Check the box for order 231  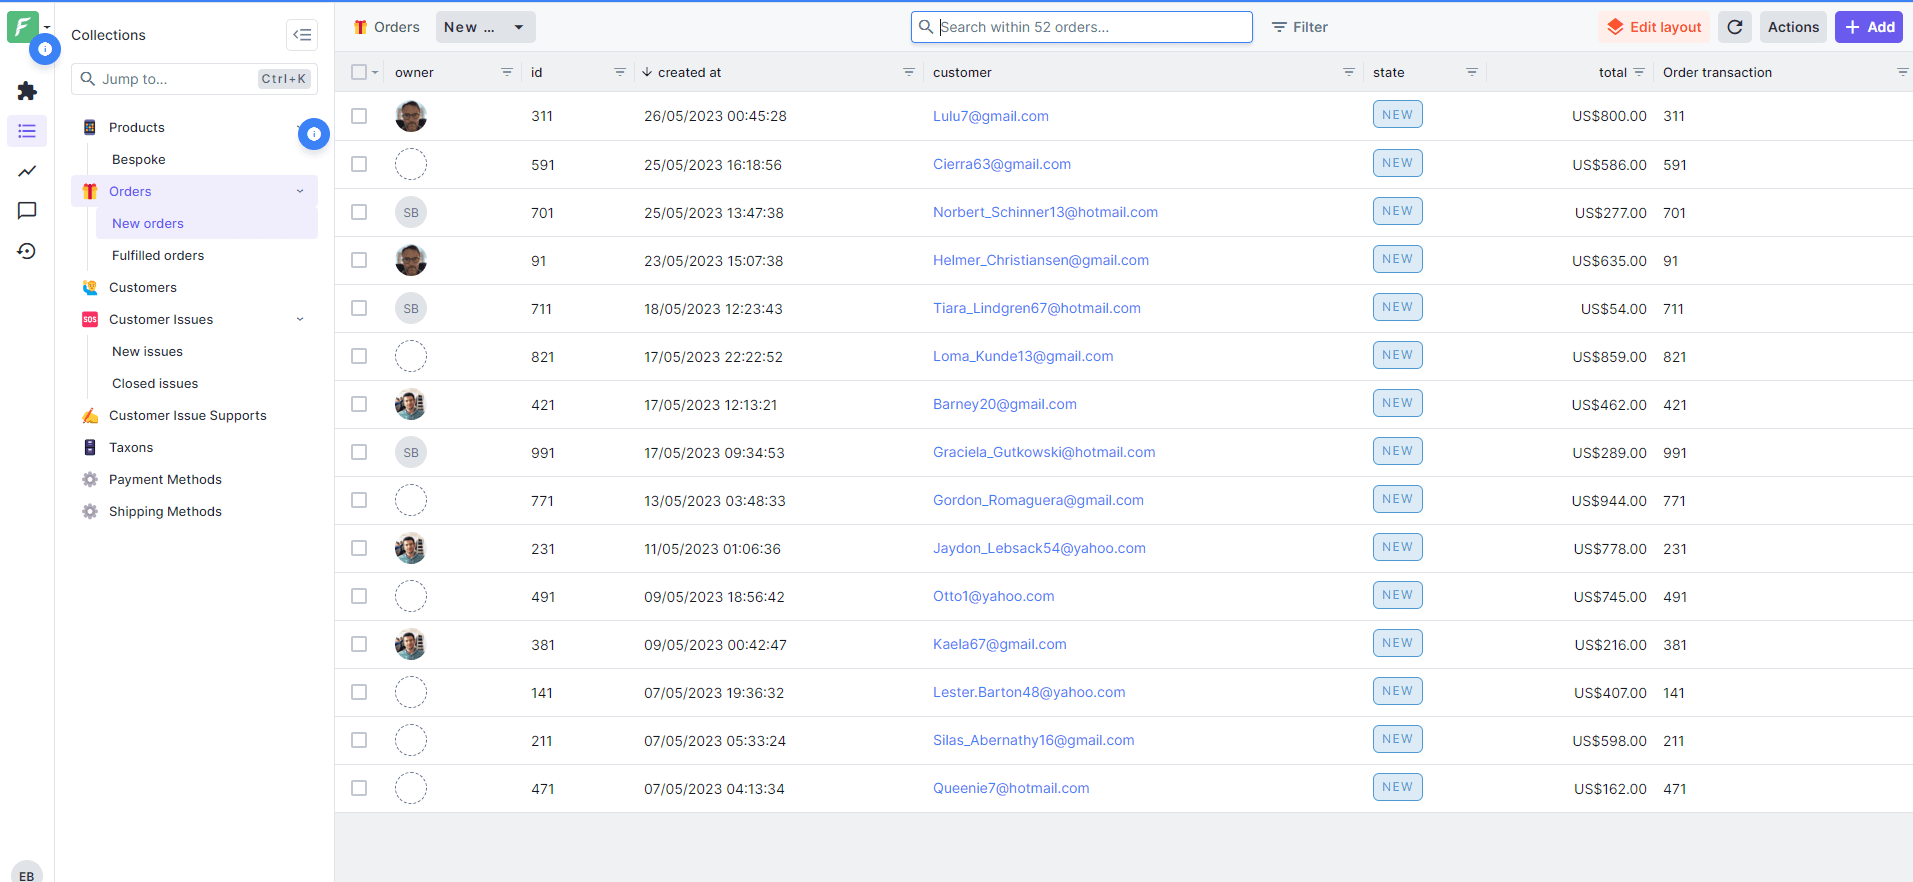point(359,548)
